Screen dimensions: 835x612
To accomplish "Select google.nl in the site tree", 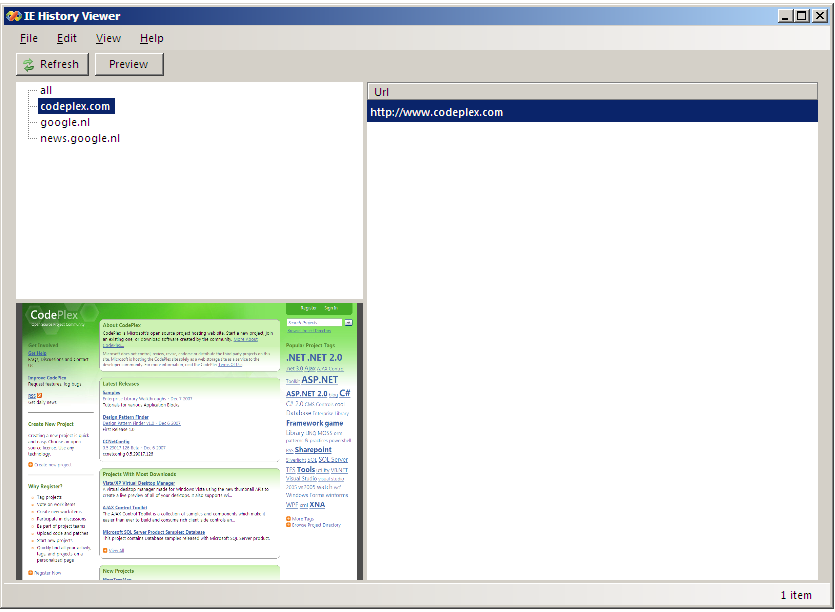I will [x=65, y=123].
